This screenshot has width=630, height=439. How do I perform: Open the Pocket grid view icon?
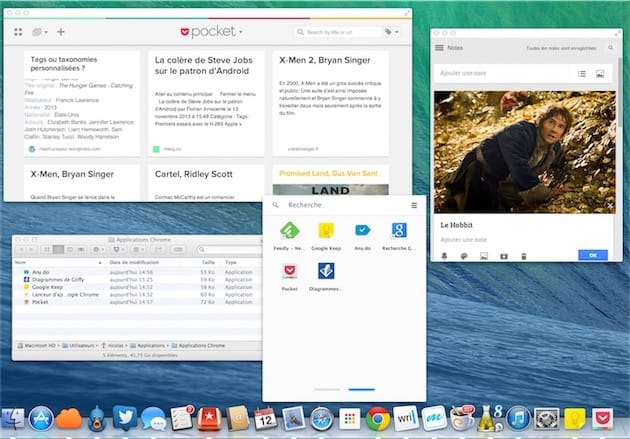pyautogui.click(x=18, y=32)
